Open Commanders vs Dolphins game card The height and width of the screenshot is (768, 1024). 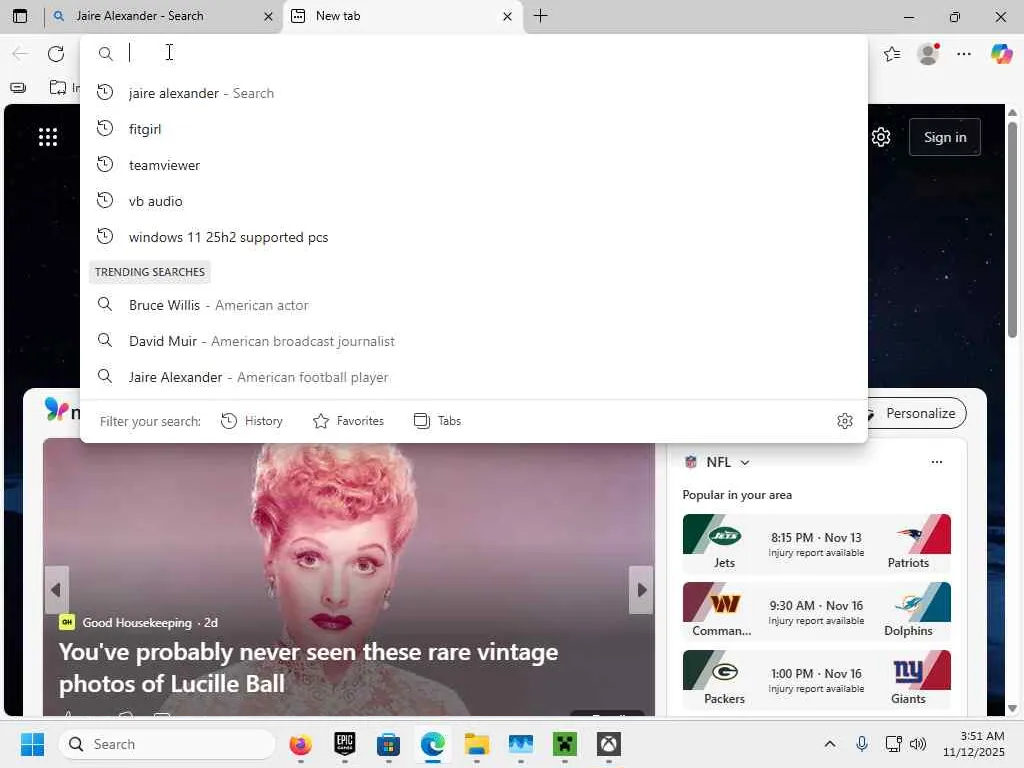coord(816,611)
